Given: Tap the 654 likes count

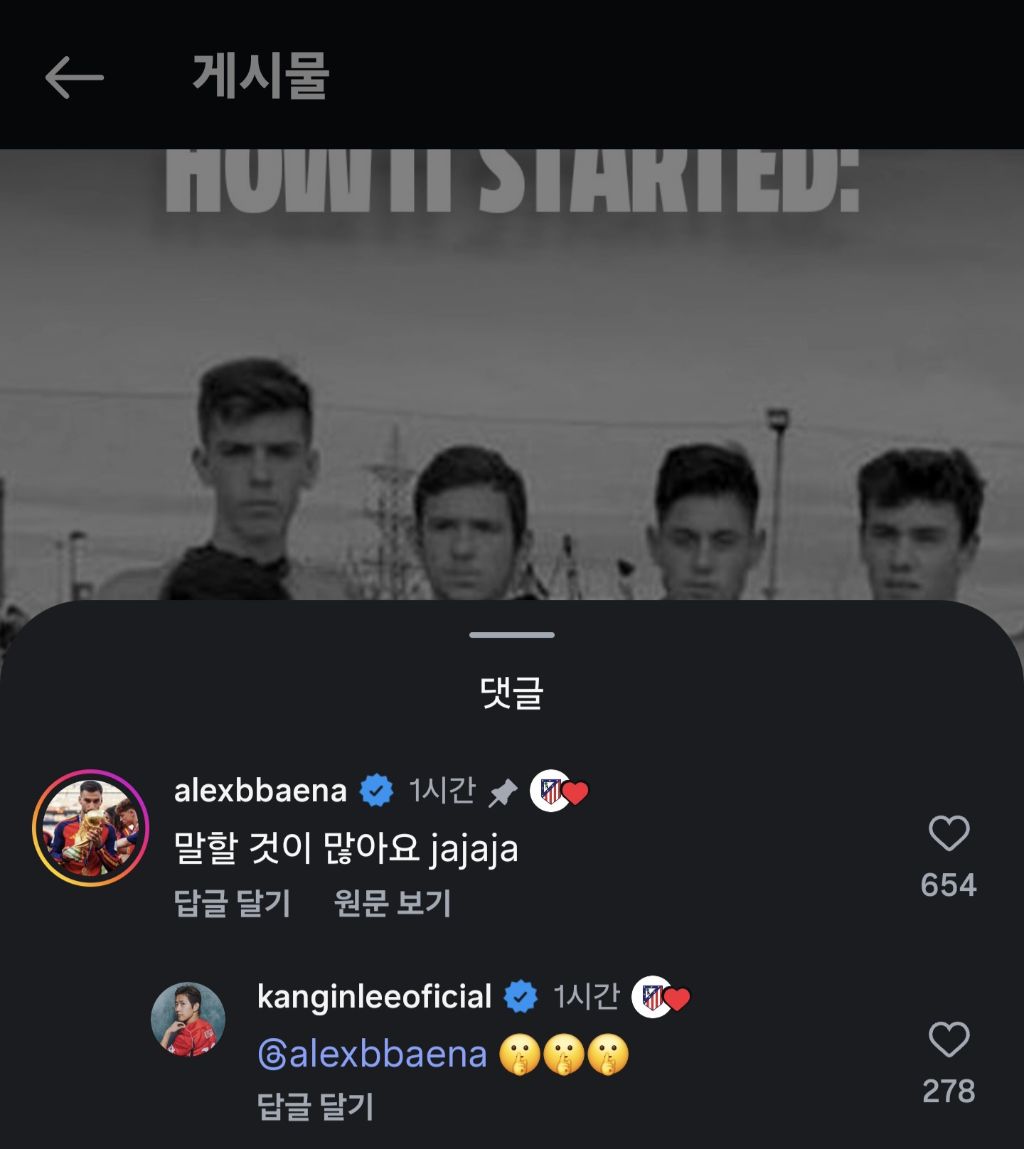Looking at the screenshot, I should (949, 885).
